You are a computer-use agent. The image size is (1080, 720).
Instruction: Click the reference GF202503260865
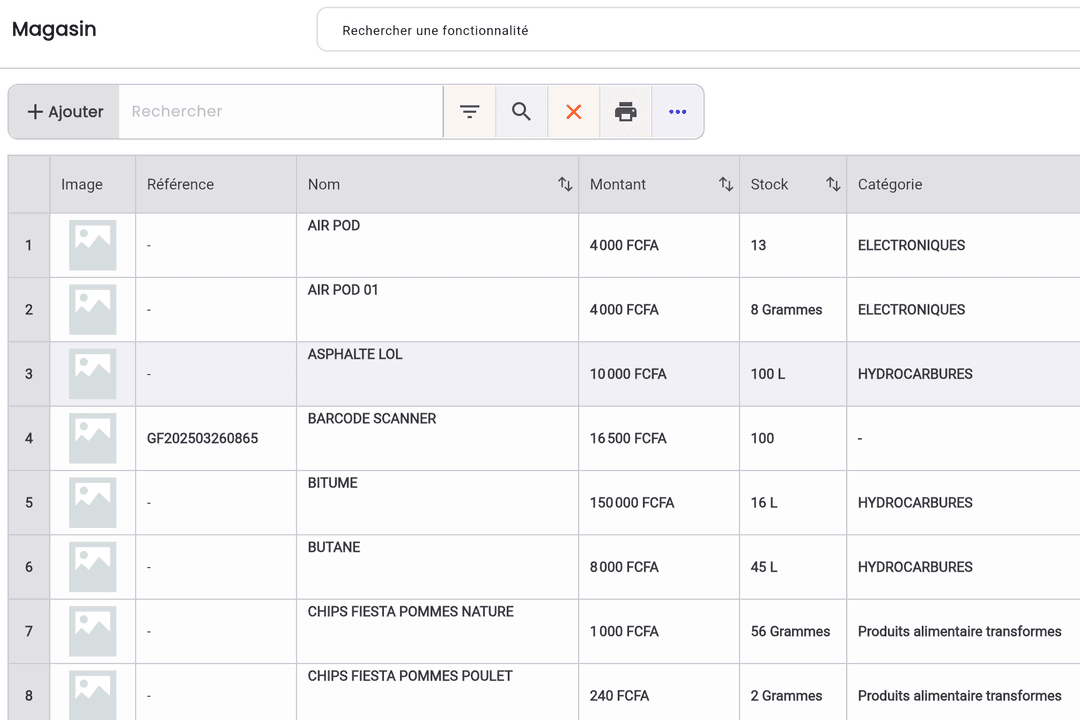click(202, 438)
